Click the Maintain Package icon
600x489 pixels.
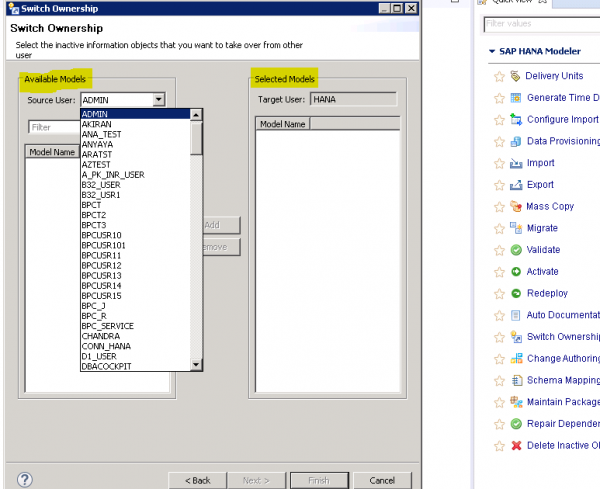point(516,402)
